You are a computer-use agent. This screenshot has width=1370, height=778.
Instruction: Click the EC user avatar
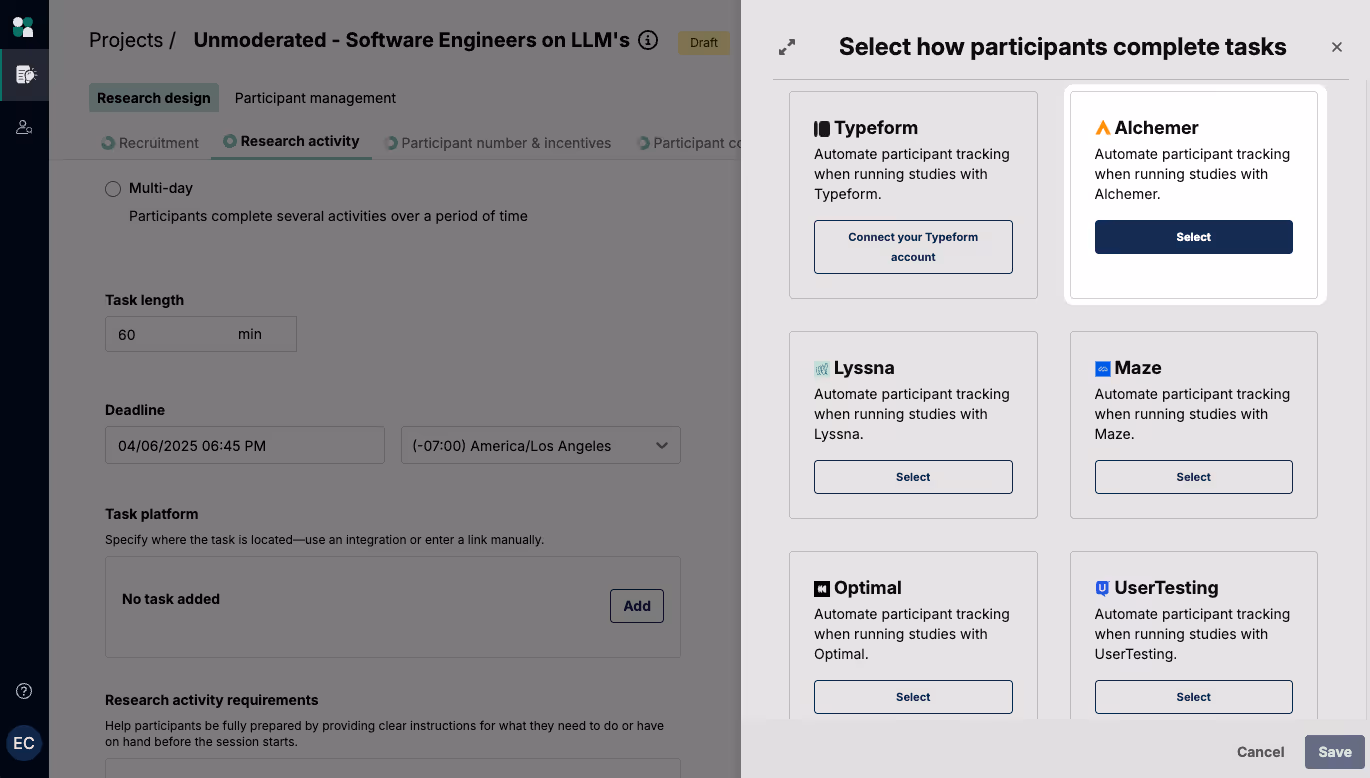[24, 743]
